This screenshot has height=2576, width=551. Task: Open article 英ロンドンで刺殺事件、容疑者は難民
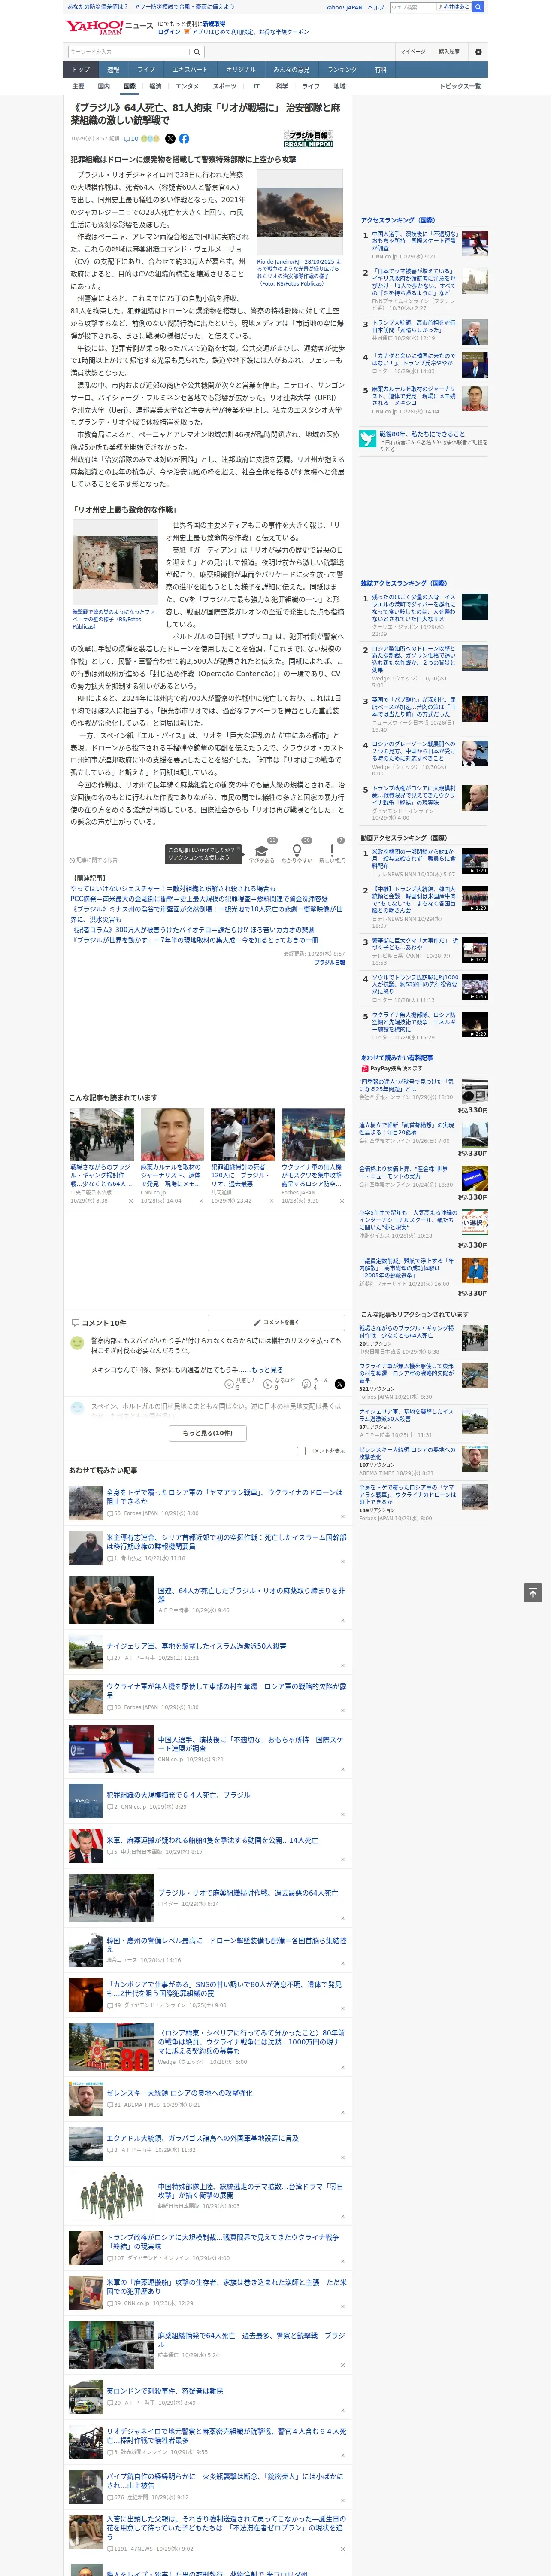click(165, 2391)
